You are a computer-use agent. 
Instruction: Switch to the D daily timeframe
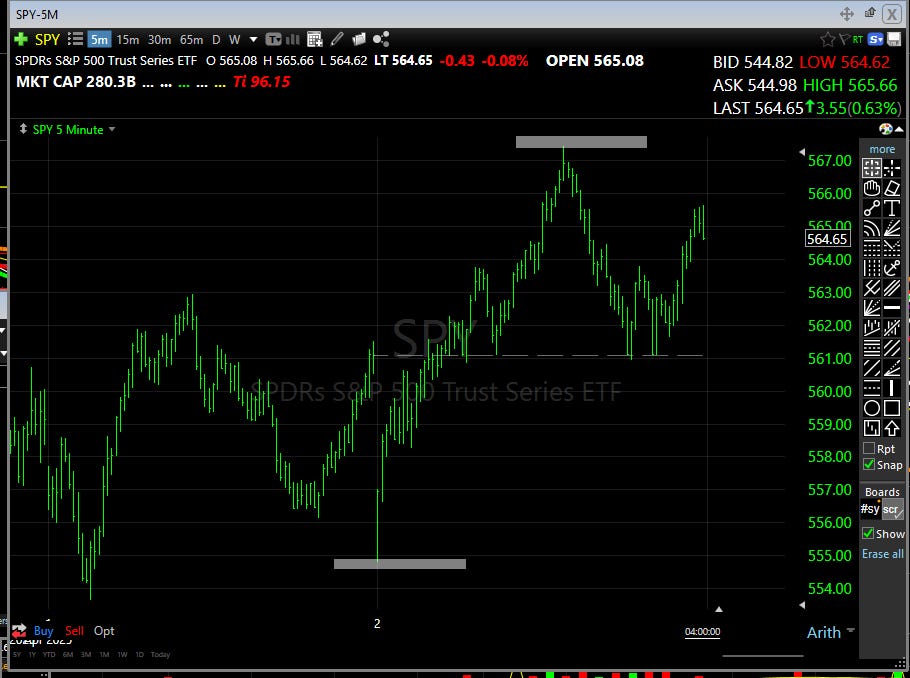[216, 39]
